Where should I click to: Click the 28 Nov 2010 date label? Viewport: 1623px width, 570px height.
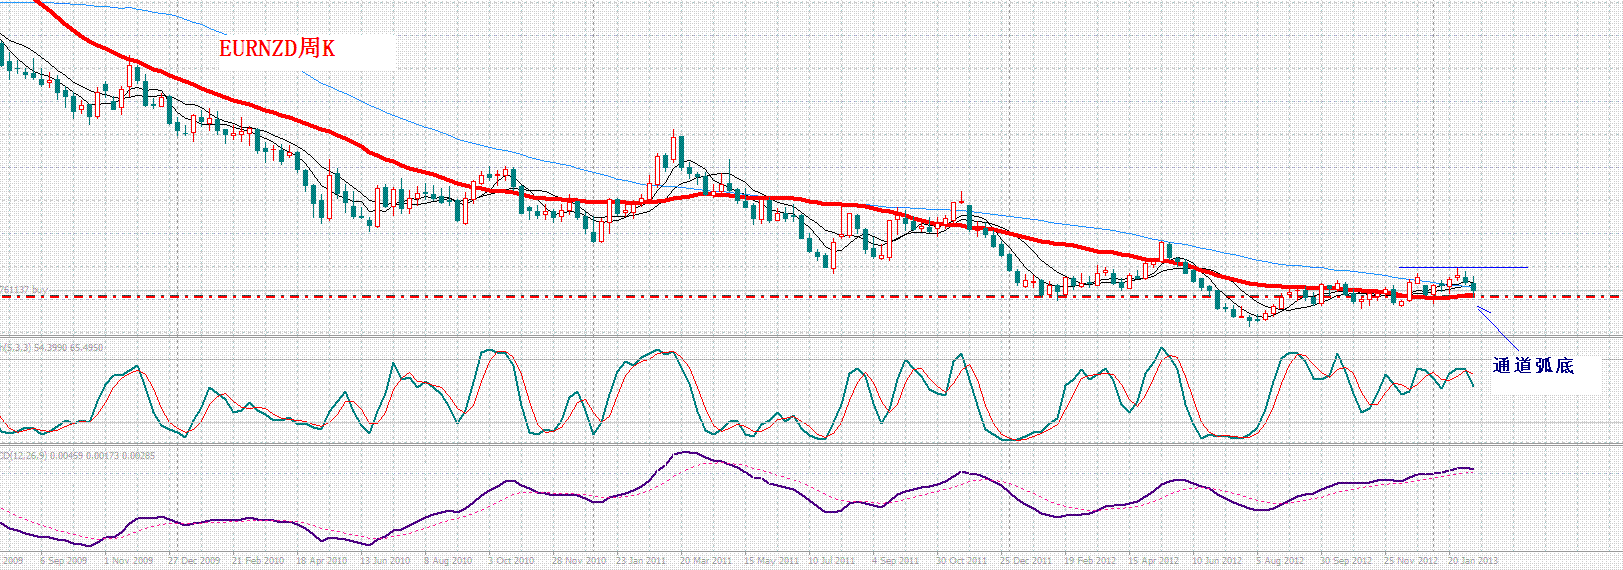(578, 561)
